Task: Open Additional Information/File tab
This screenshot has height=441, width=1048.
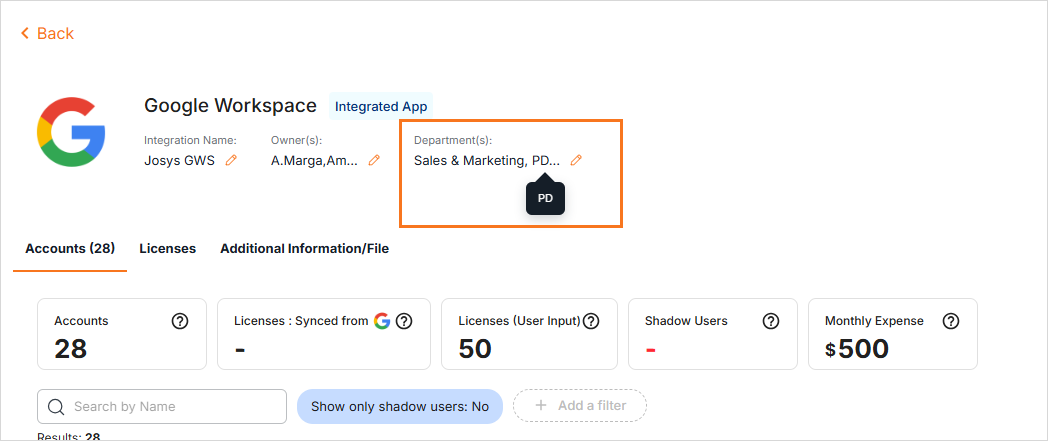Action: (x=305, y=249)
